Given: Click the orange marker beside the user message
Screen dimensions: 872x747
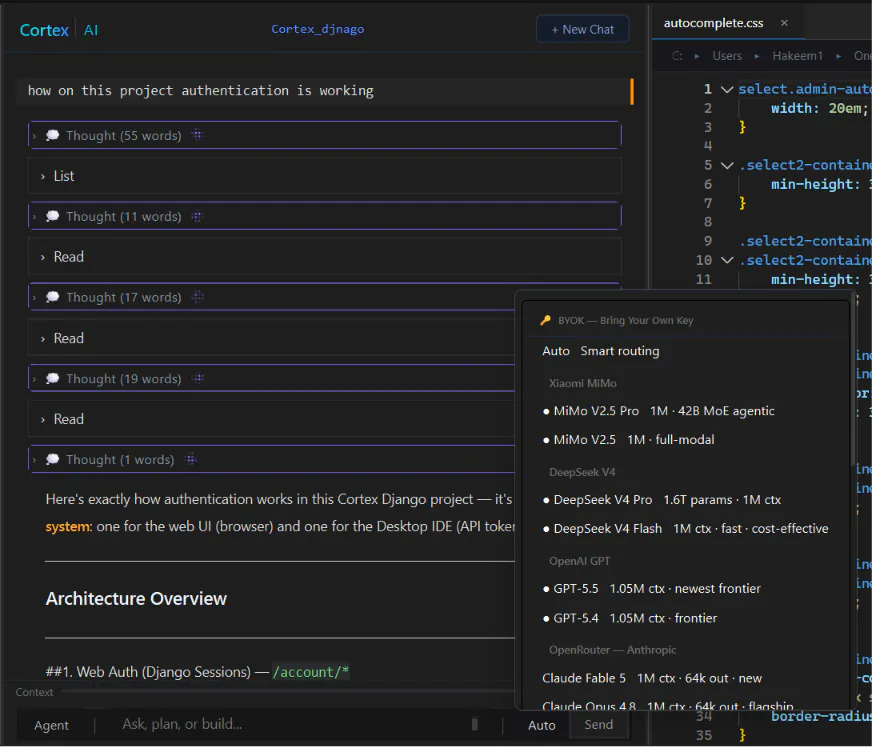Looking at the screenshot, I should point(632,91).
